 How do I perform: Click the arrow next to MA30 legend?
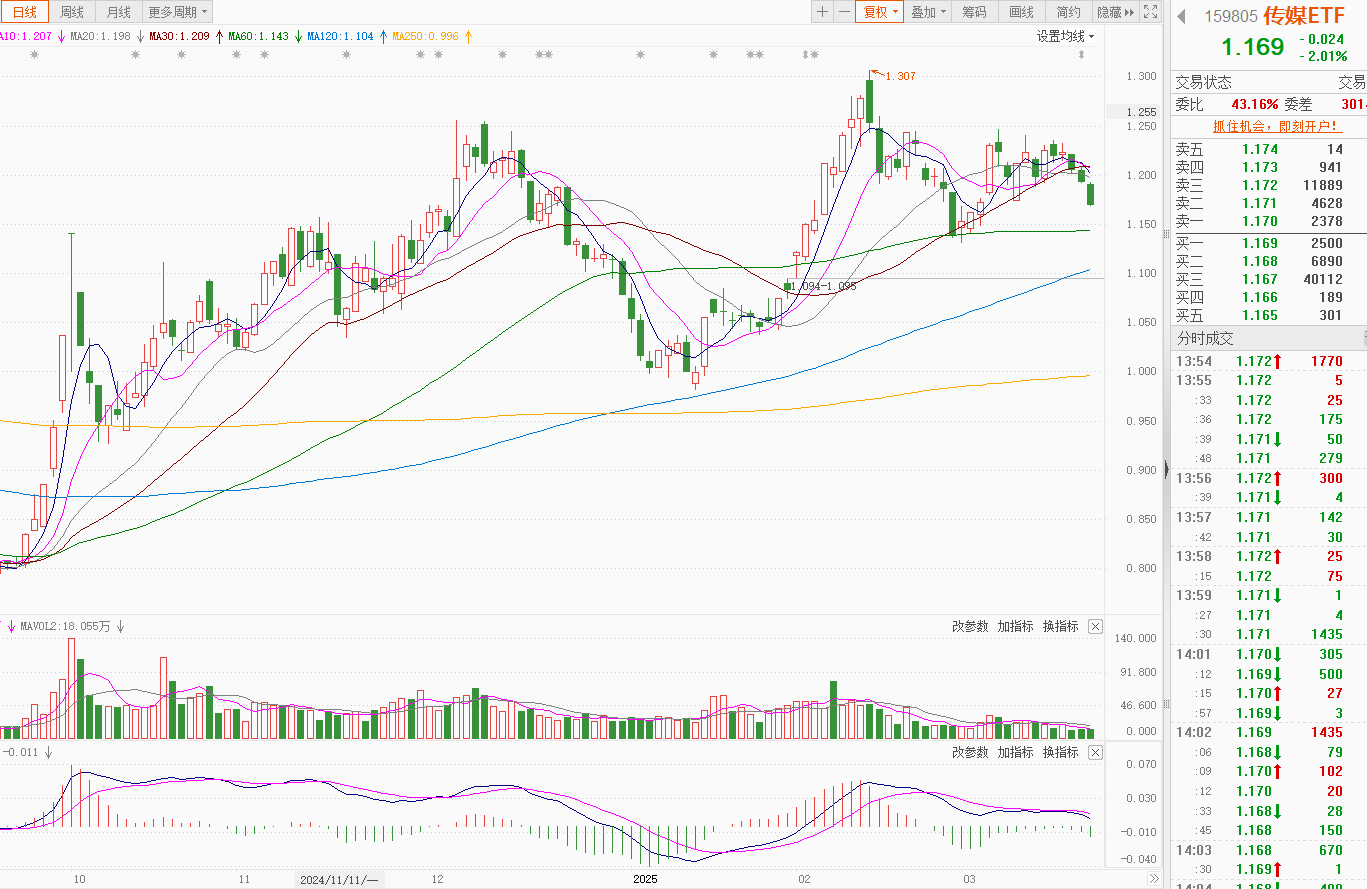coord(219,36)
